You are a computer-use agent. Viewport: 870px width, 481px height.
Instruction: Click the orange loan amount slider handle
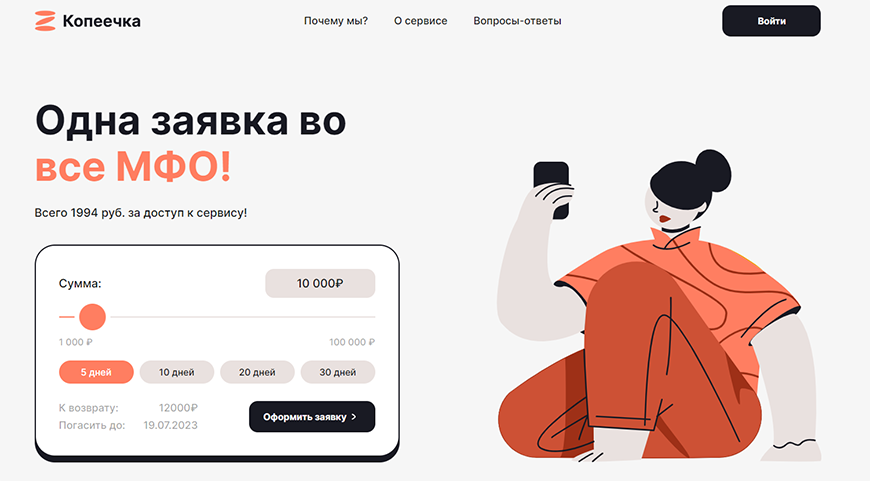(x=92, y=317)
